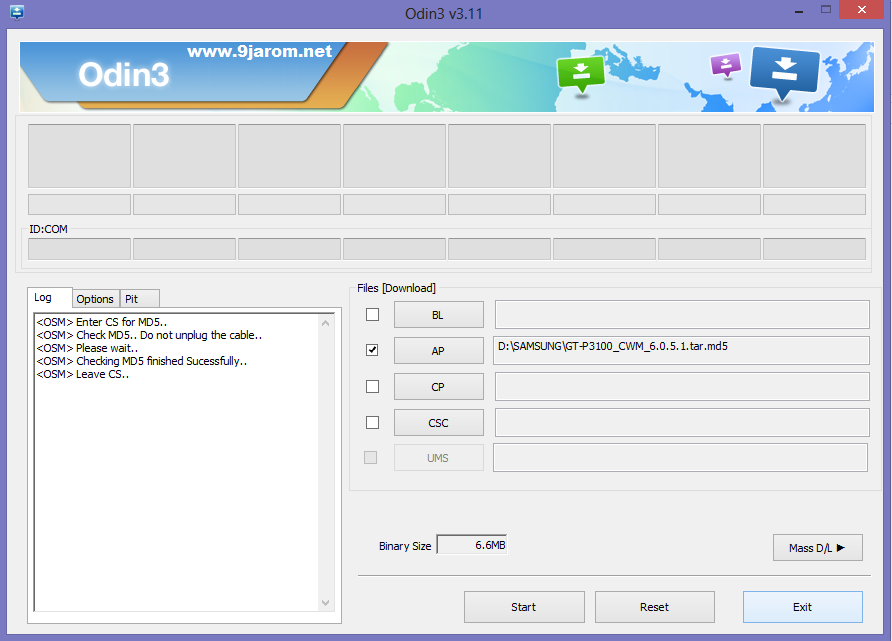Click the UMS file path field
The image size is (892, 641).
(x=680, y=457)
